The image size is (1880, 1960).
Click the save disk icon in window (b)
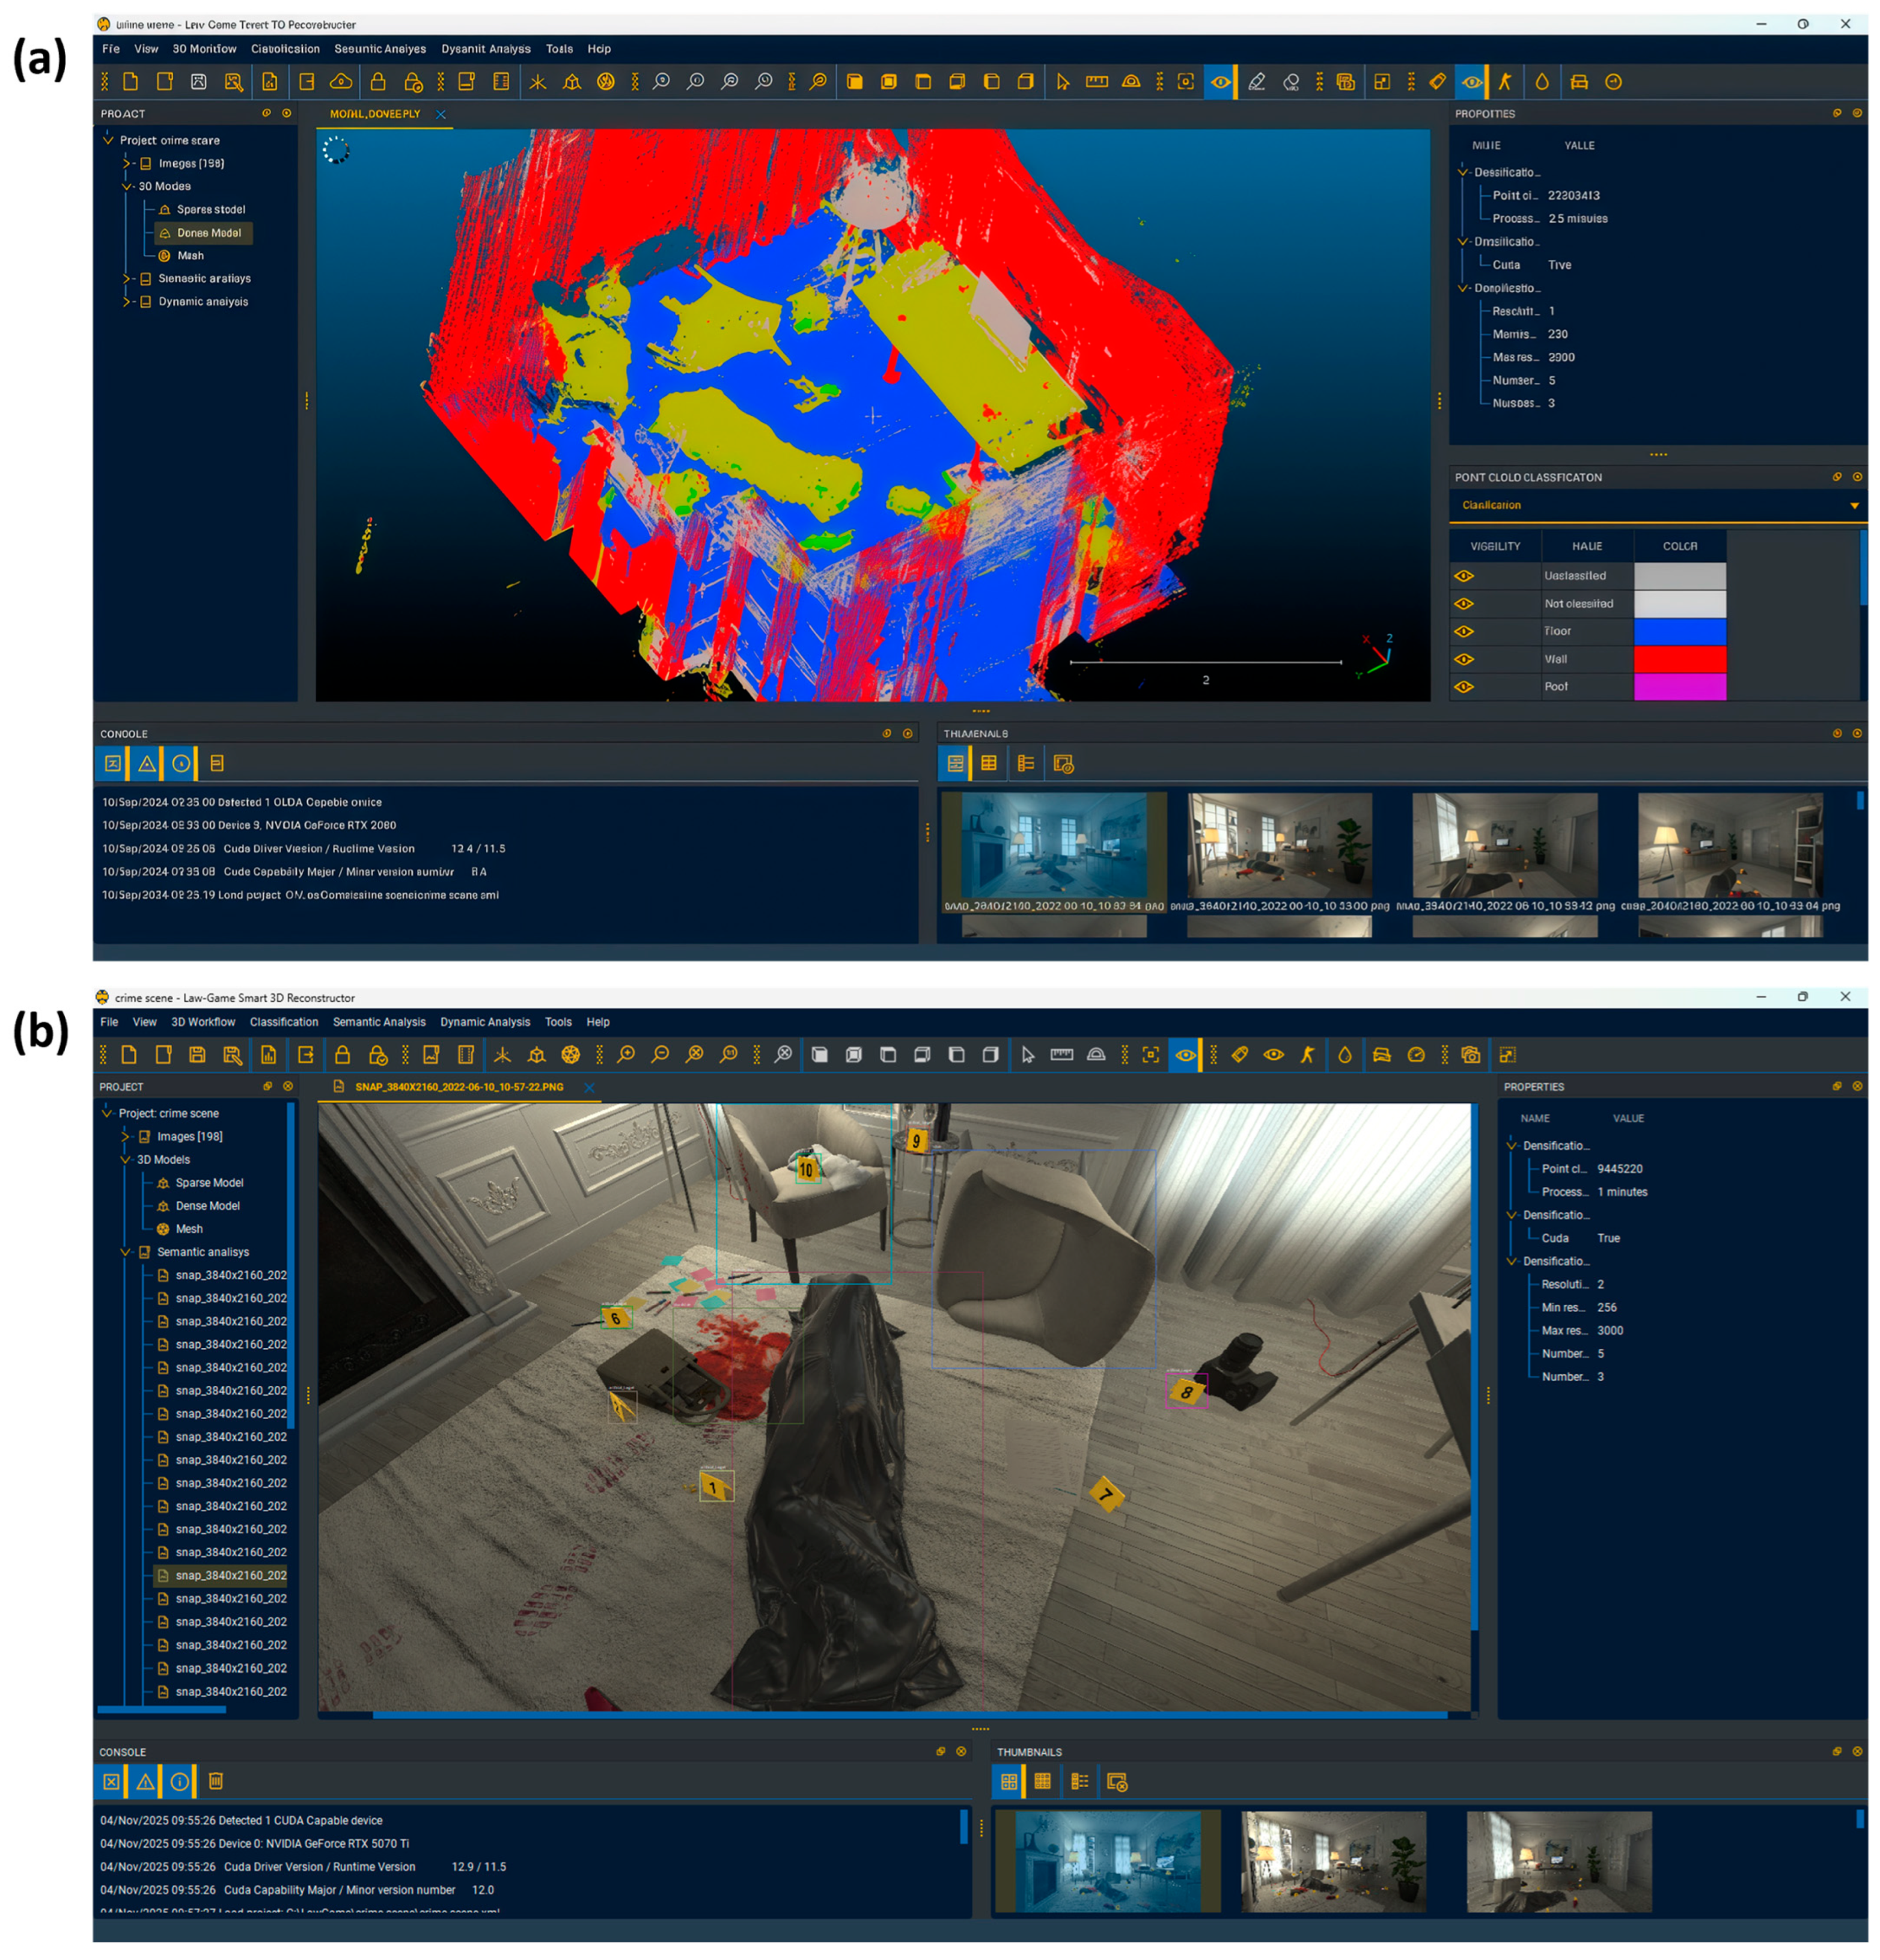click(197, 1054)
